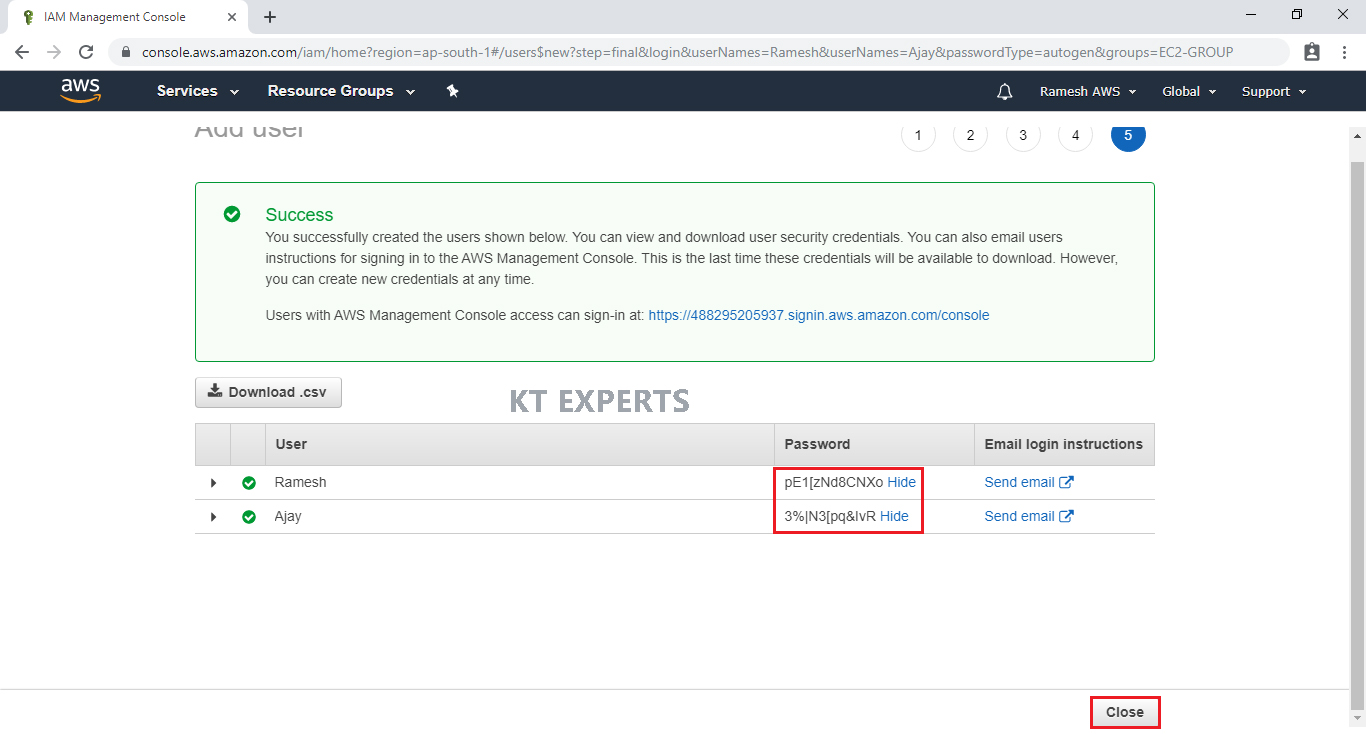Click scrollbar down arrow
Viewport: 1366px width, 734px height.
(1358, 718)
